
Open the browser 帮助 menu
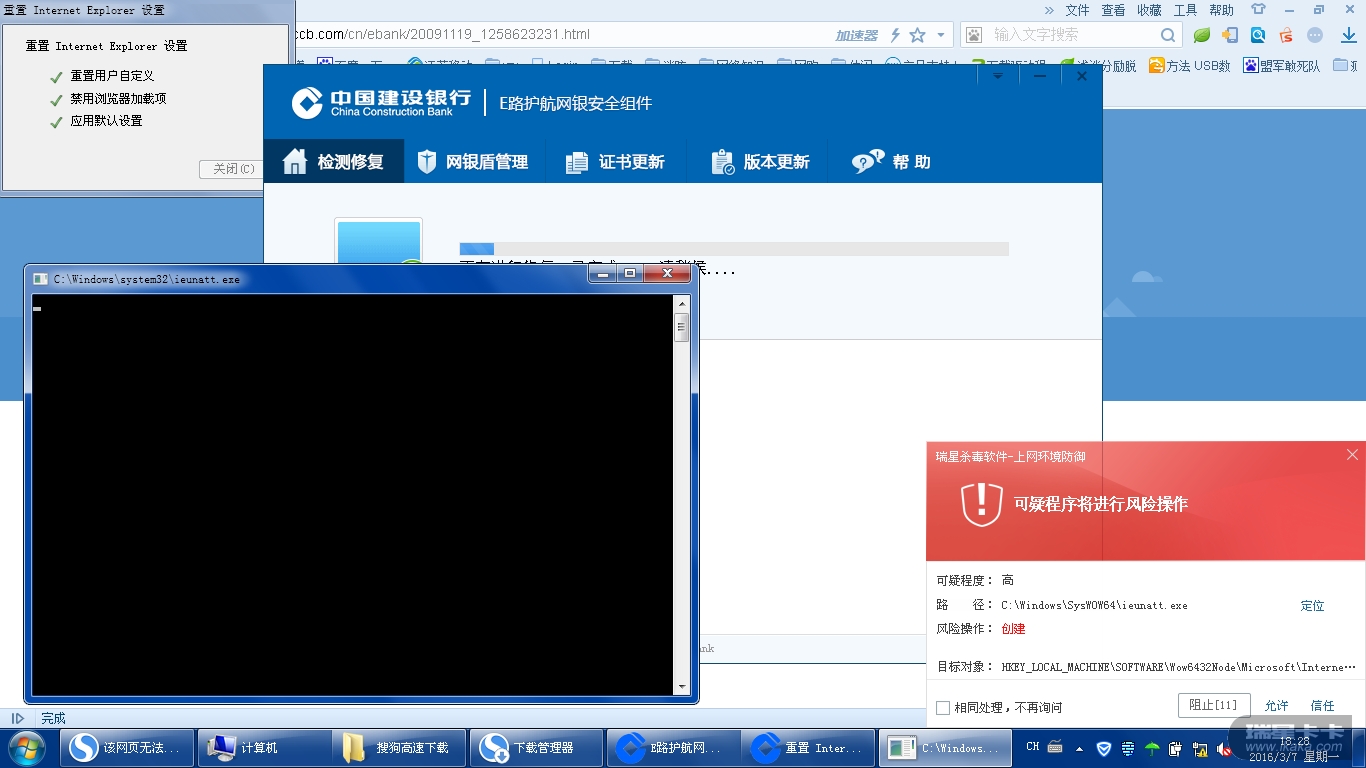click(1221, 10)
